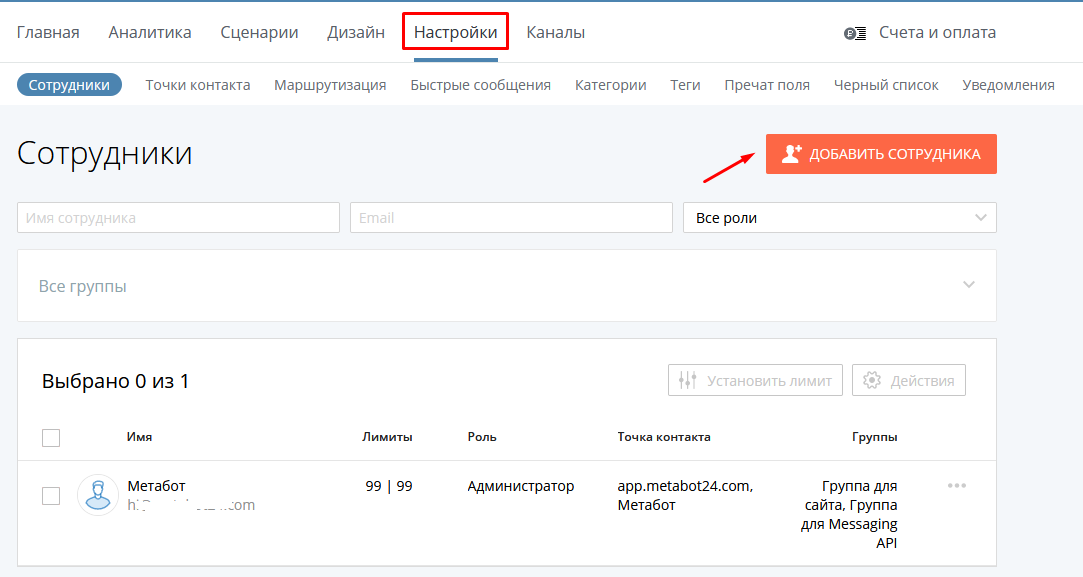Open the Каналы top menu tab

[x=555, y=32]
